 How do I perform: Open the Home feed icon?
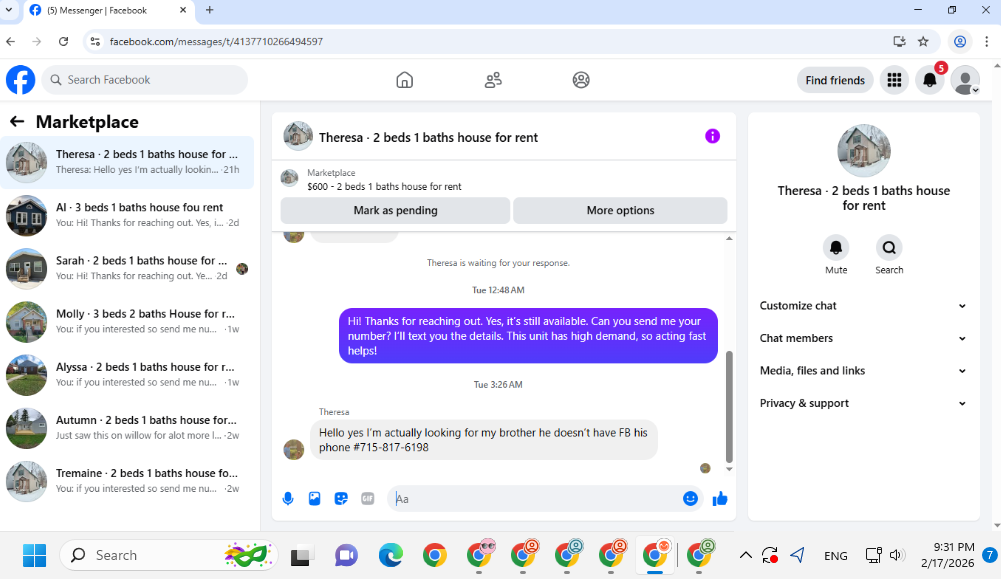pos(404,80)
